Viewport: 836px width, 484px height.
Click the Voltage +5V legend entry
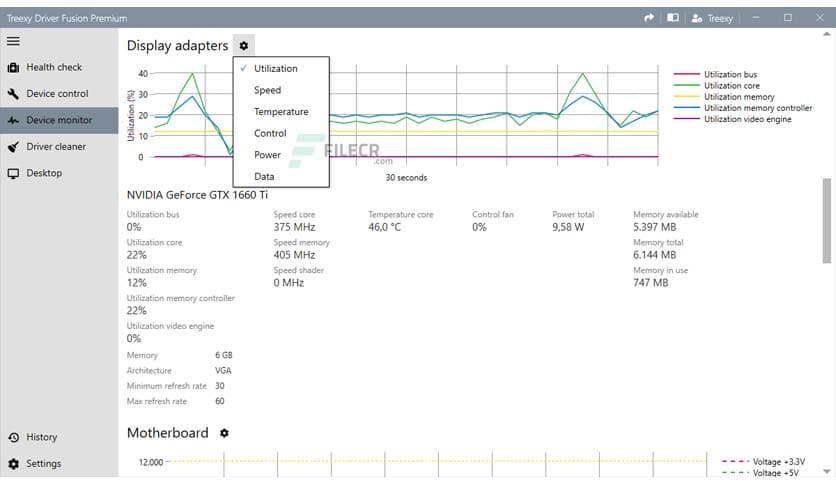click(x=776, y=473)
